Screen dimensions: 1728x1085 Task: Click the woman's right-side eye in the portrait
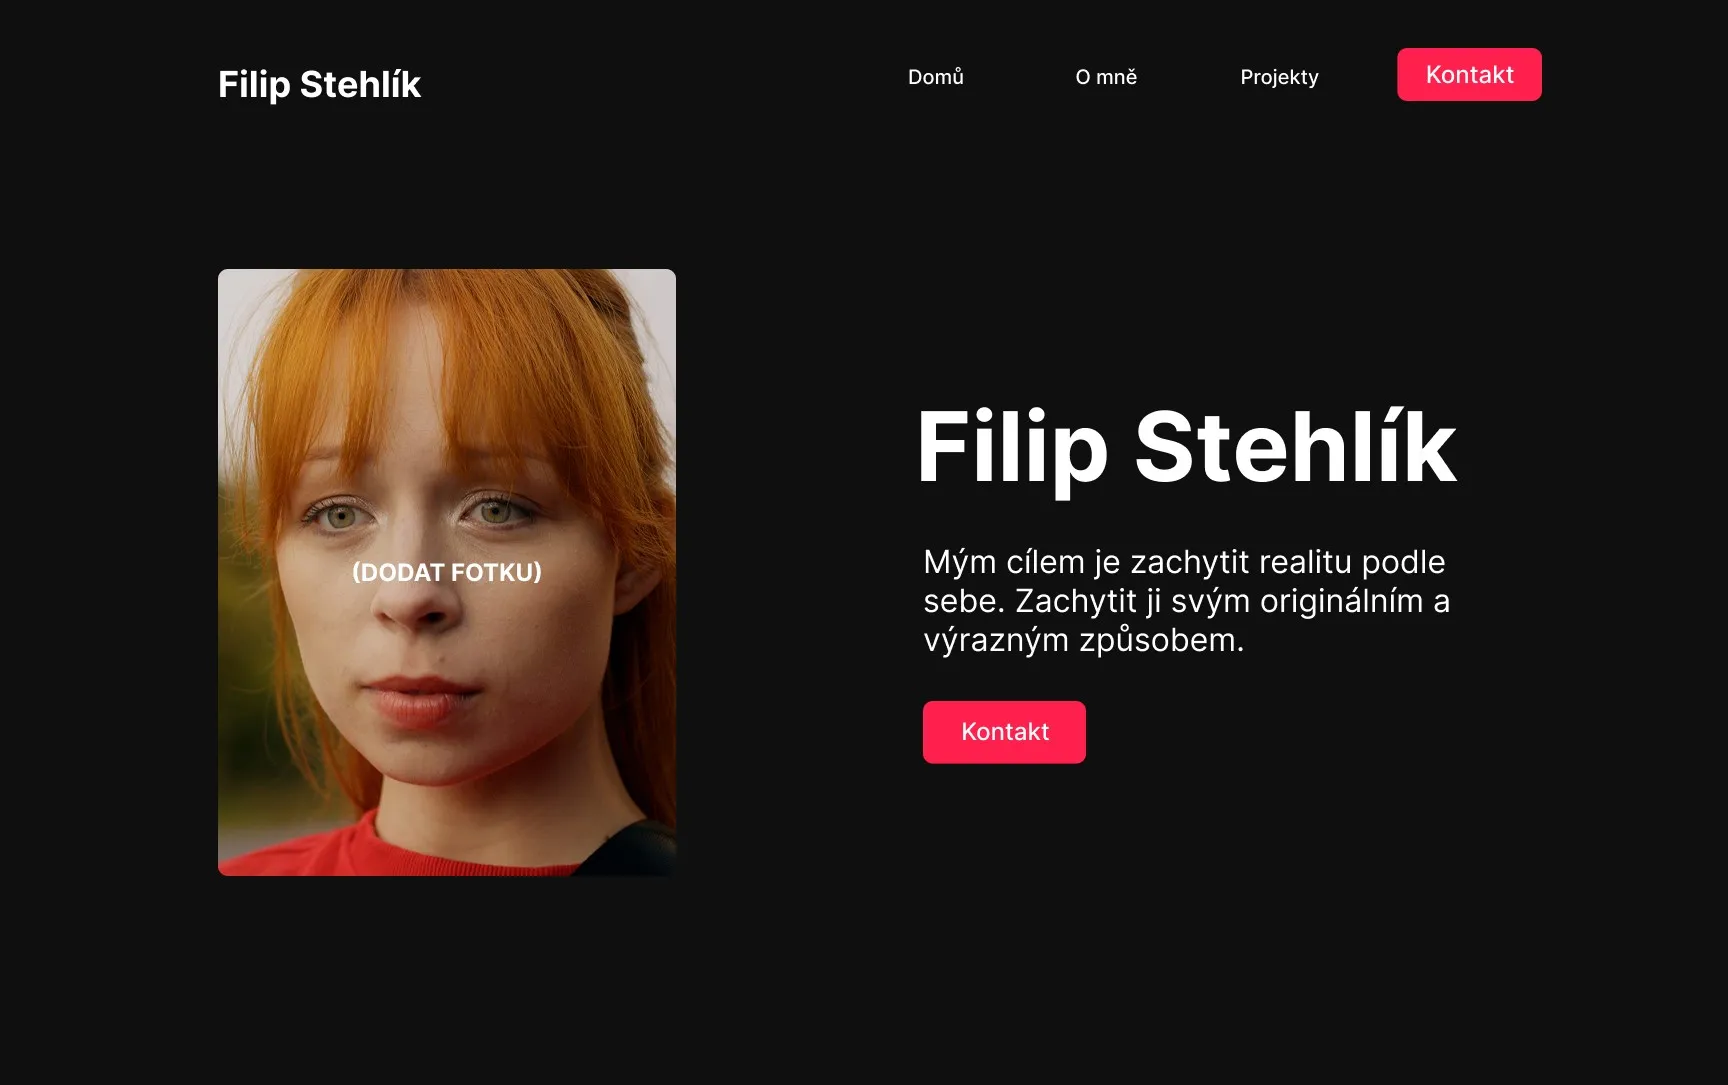[497, 513]
